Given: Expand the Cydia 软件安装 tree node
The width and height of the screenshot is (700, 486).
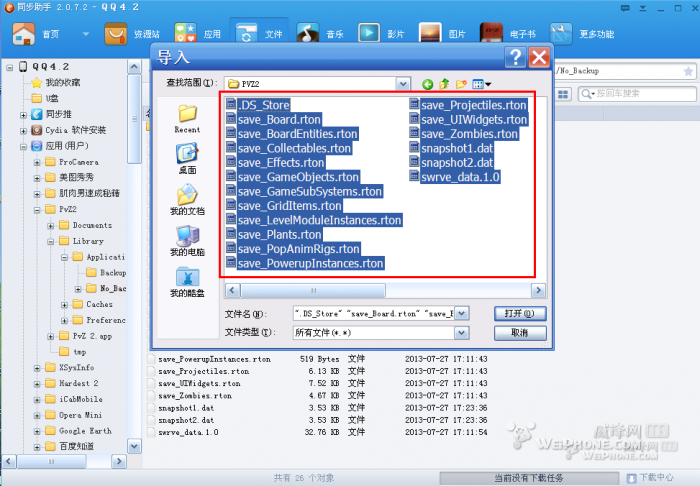Looking at the screenshot, I should click(23, 131).
